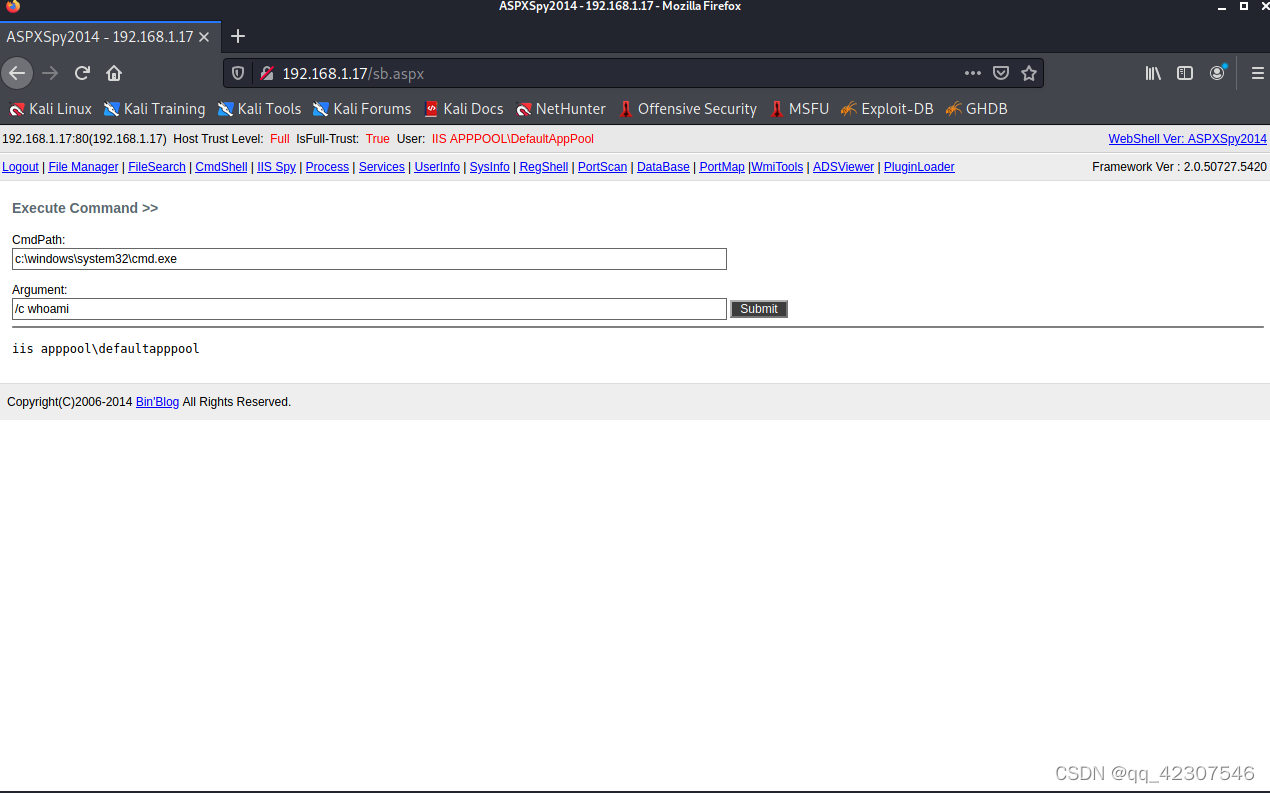Open the PortScan page

[602, 167]
